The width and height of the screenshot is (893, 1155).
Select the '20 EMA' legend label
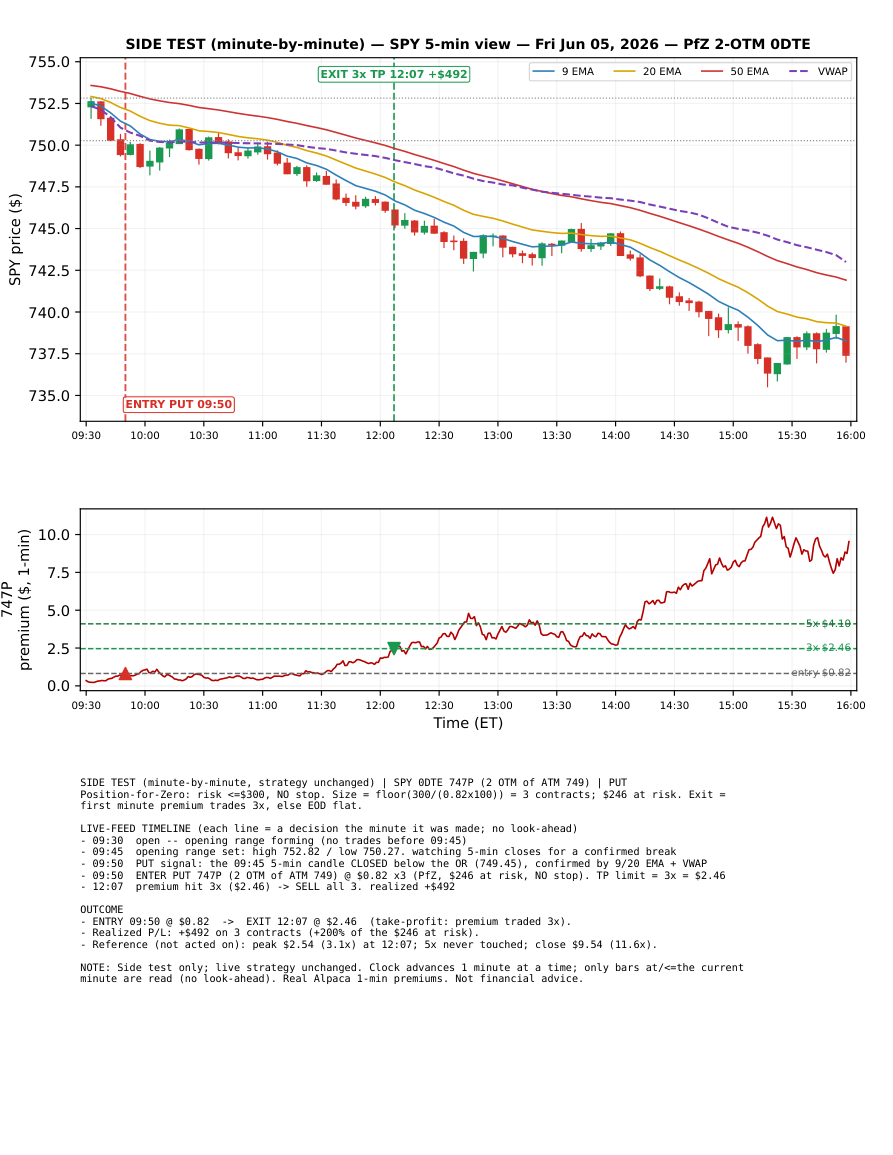click(x=662, y=71)
